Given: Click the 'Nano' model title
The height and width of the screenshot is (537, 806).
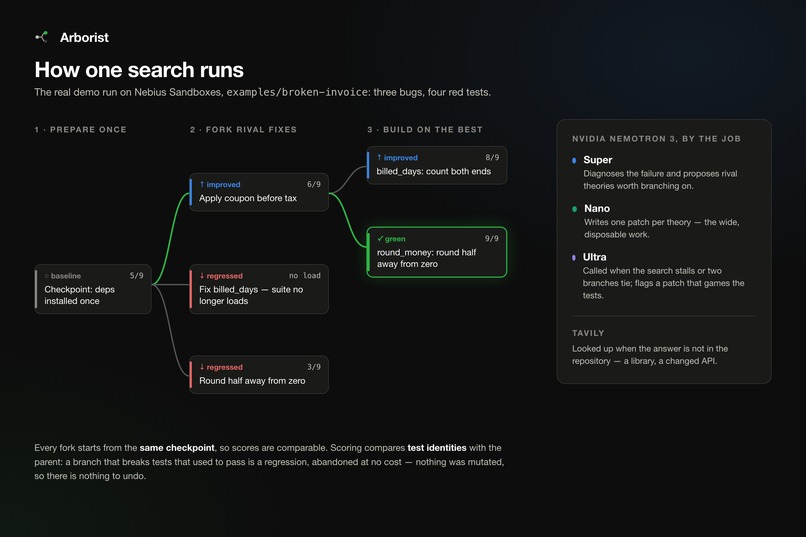Looking at the screenshot, I should (597, 209).
